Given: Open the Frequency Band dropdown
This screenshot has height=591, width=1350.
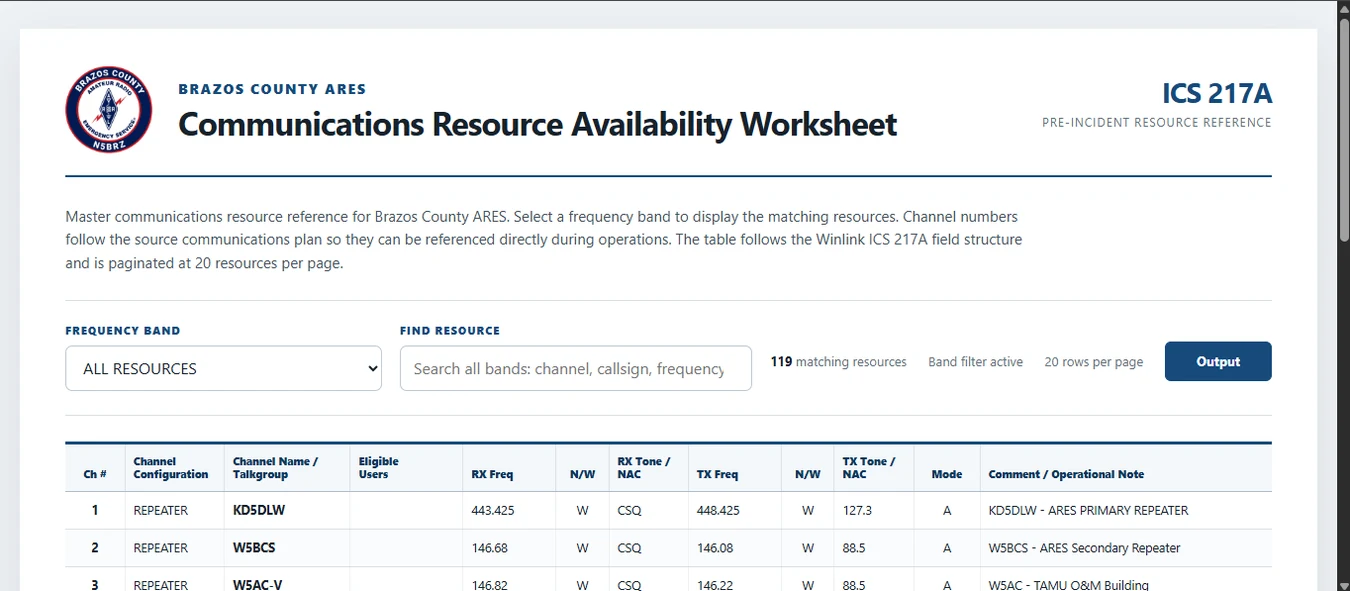Looking at the screenshot, I should point(223,368).
